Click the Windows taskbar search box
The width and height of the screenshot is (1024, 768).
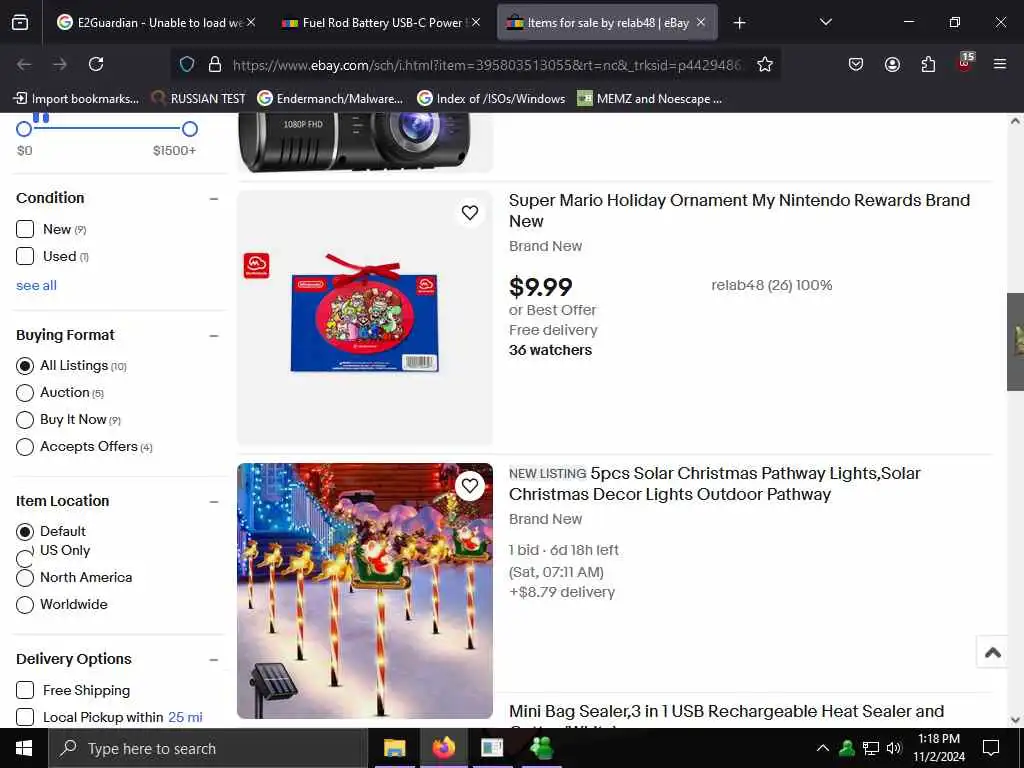[x=208, y=748]
